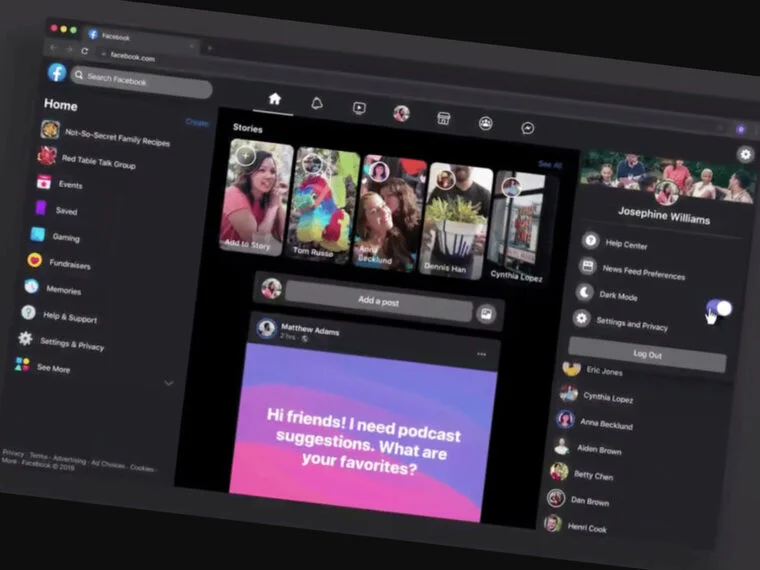The width and height of the screenshot is (760, 570).
Task: Click the browser reload button
Action: click(x=85, y=51)
